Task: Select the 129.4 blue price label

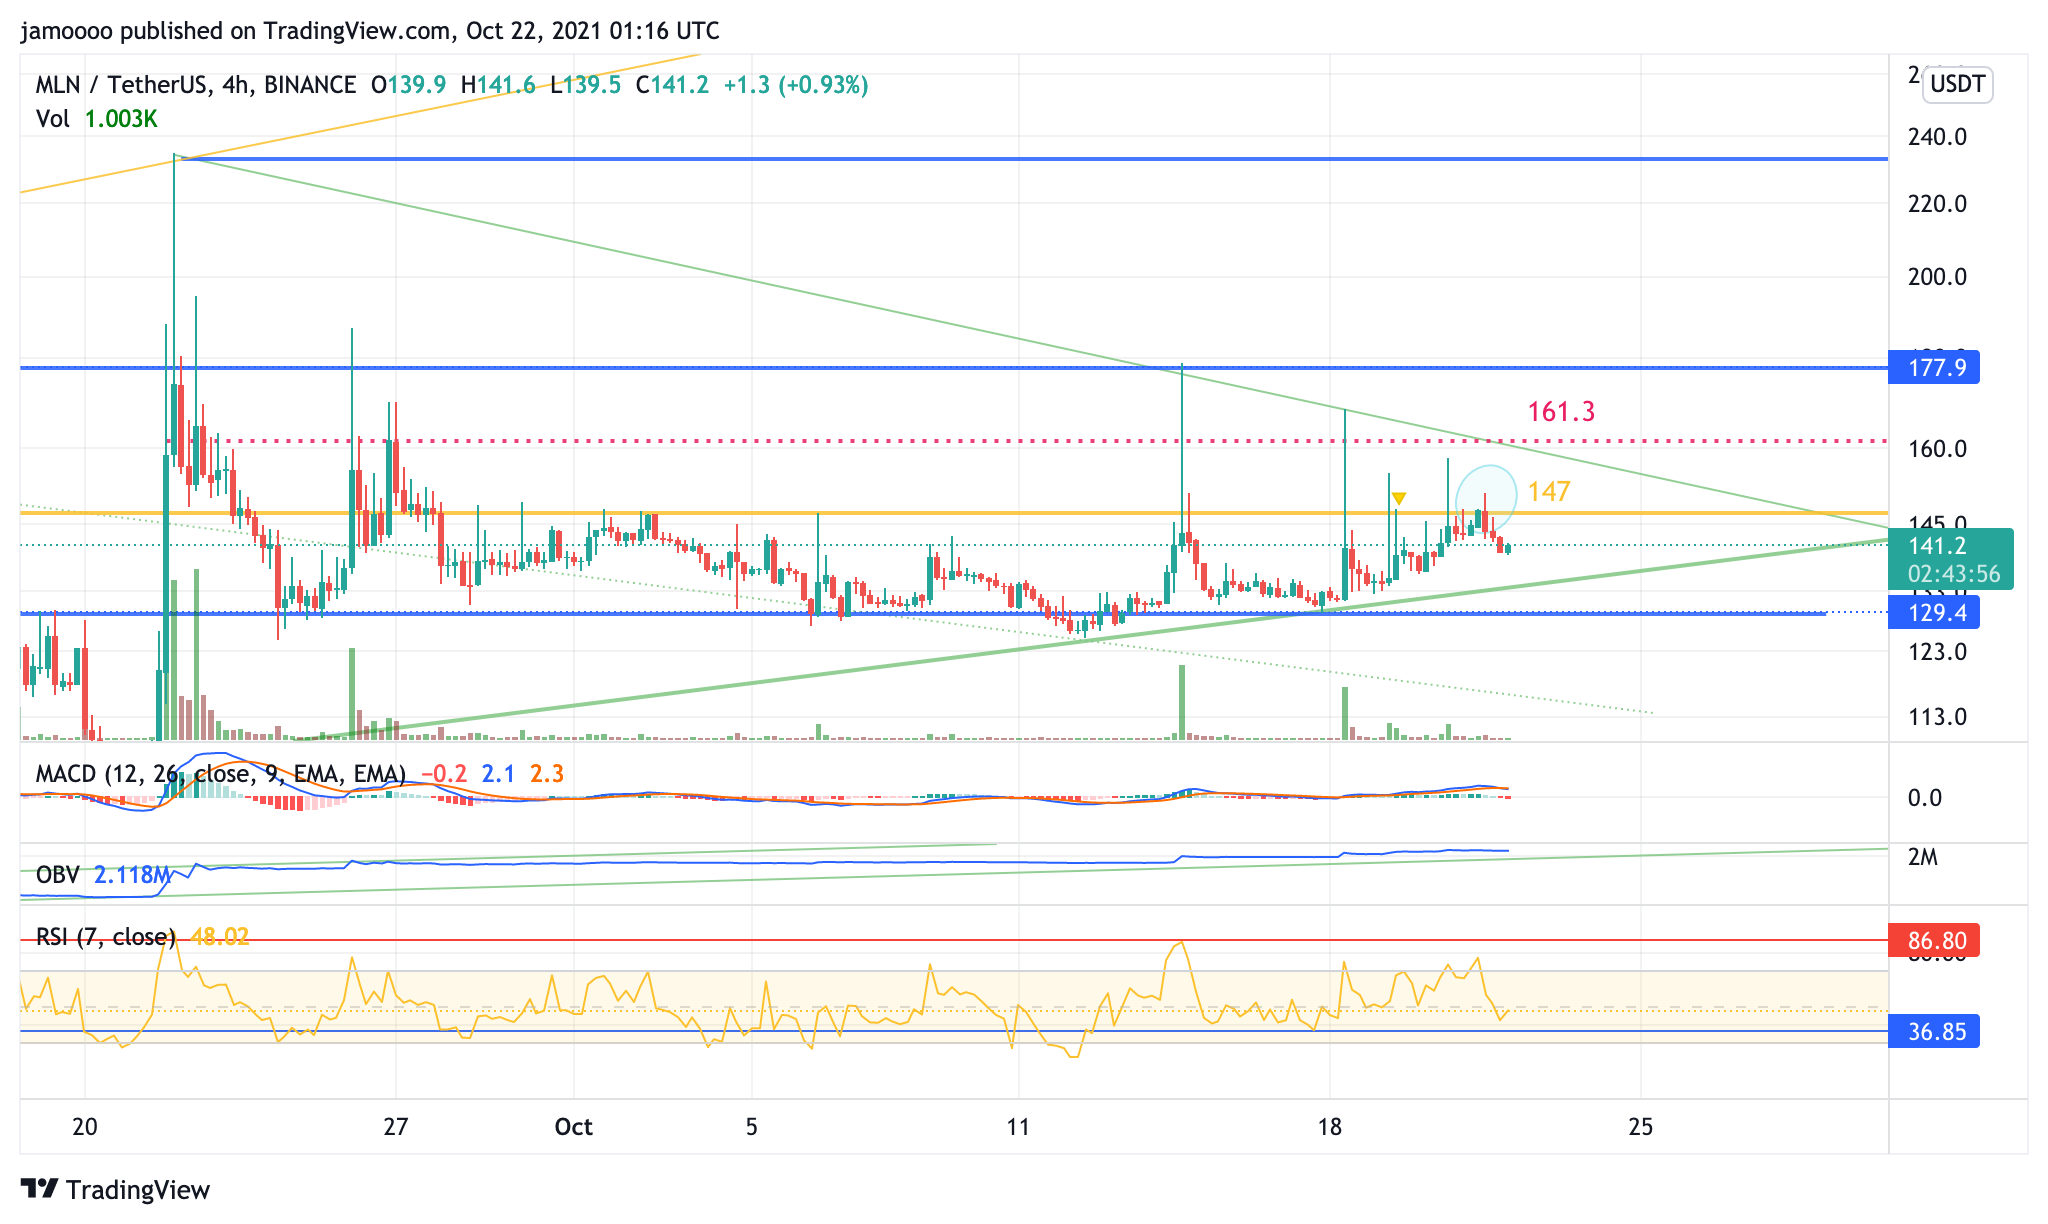Action: (x=1933, y=613)
